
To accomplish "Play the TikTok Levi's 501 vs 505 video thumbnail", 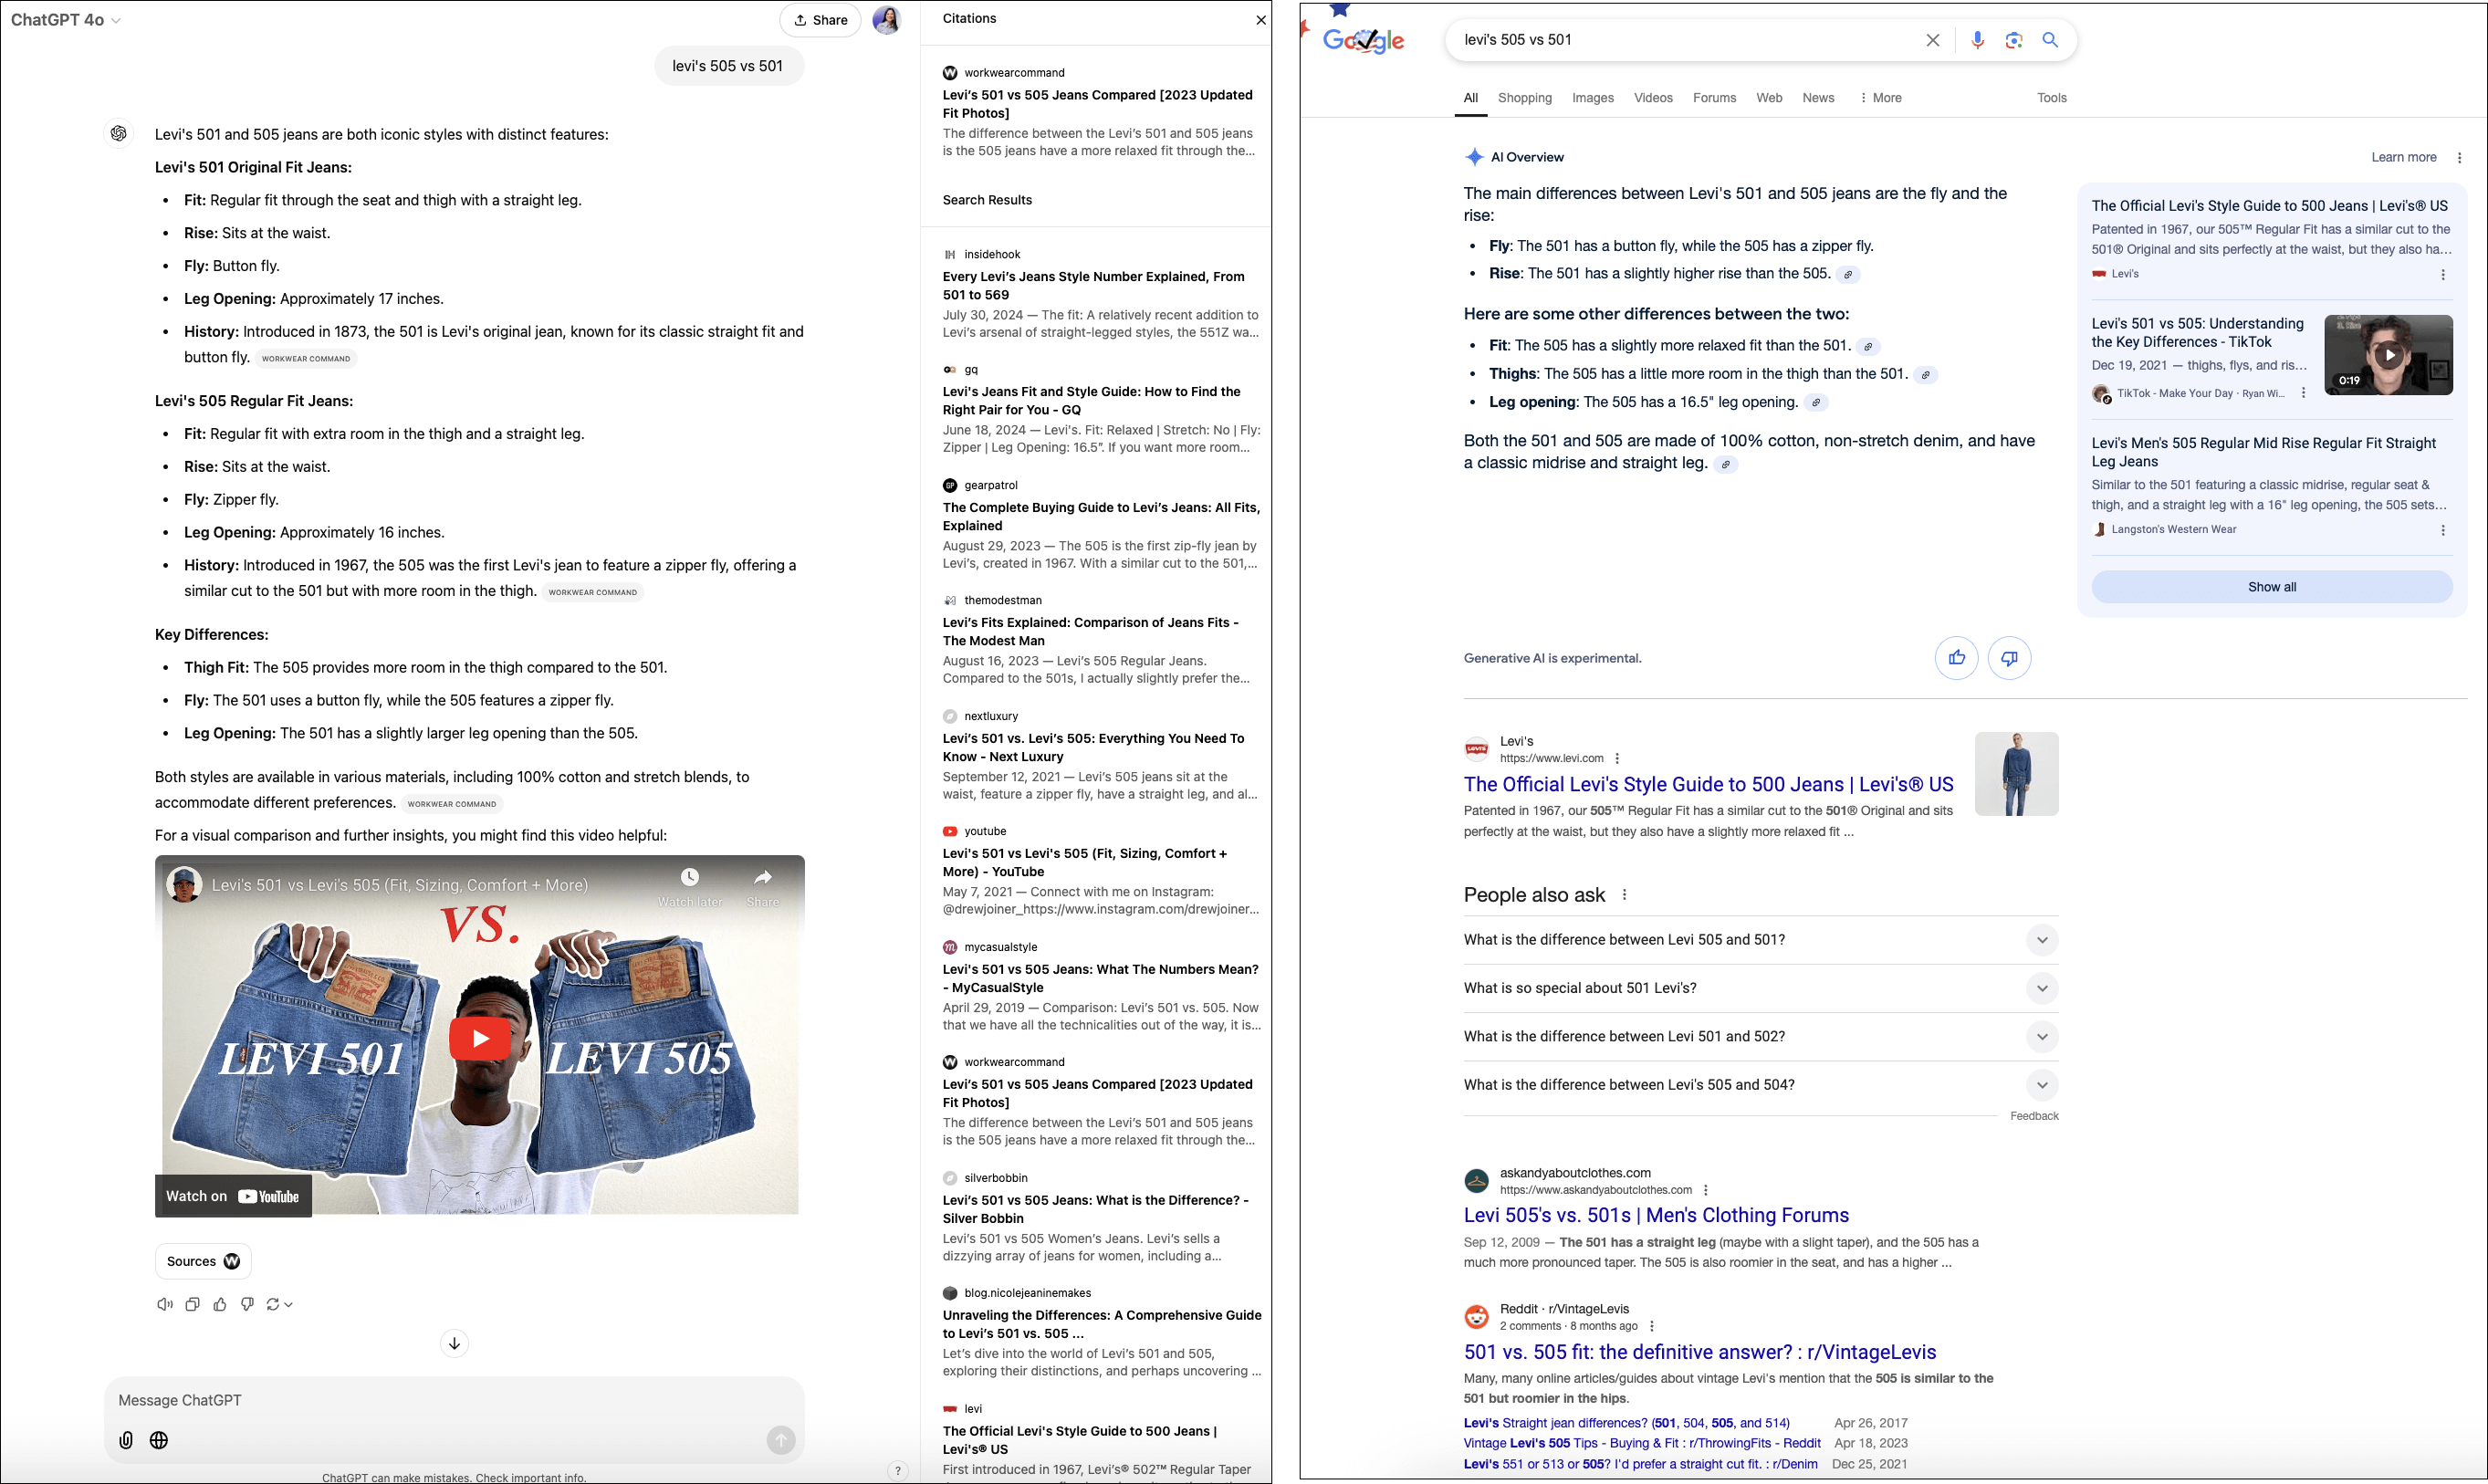I will click(x=2388, y=354).
